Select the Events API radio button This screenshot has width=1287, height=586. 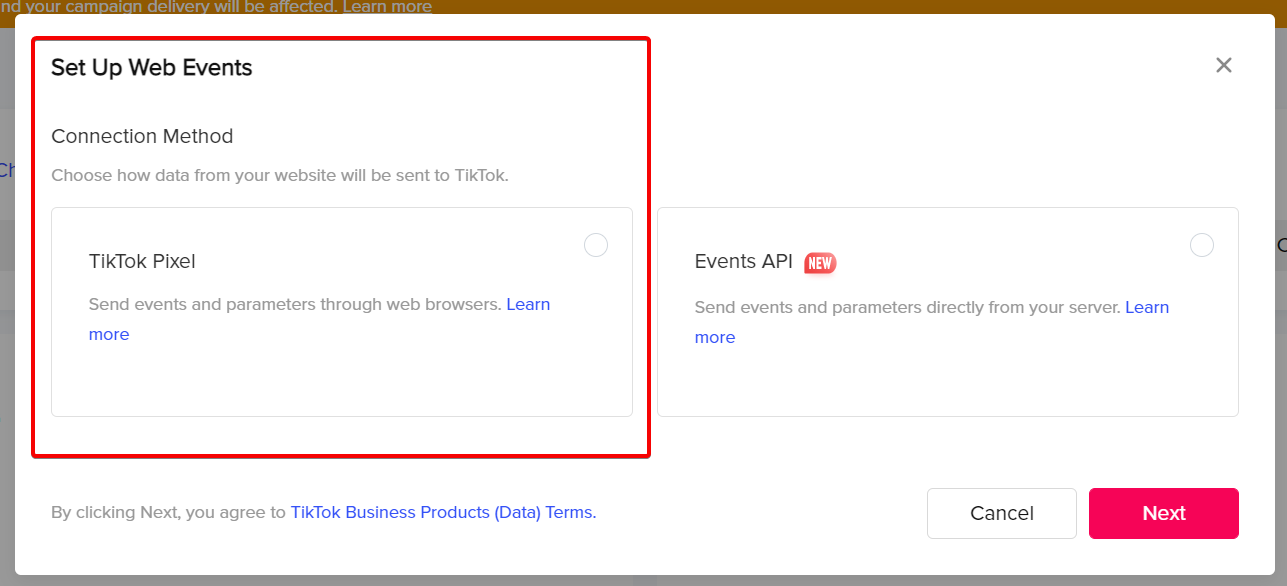click(1202, 245)
